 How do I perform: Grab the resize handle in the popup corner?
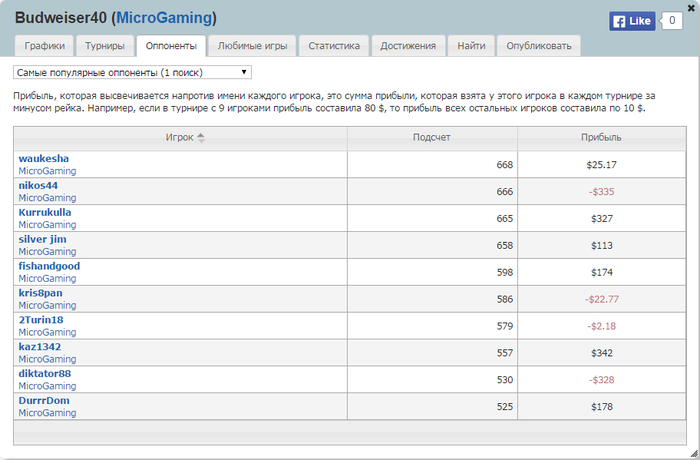[694, 453]
